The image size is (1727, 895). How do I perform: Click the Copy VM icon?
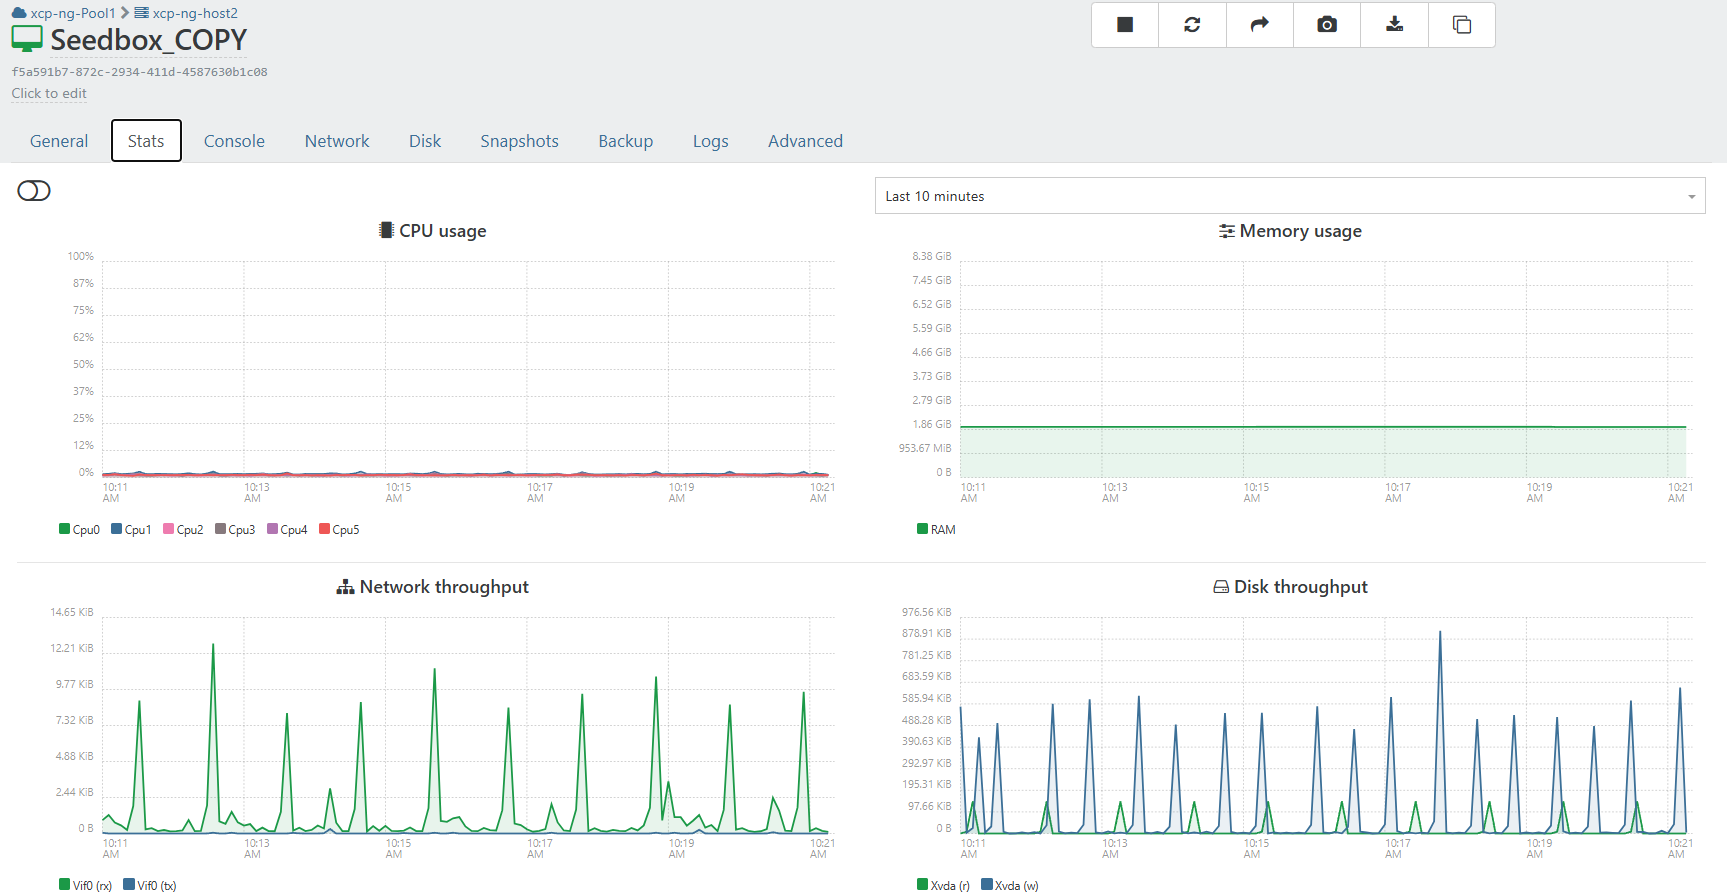[x=1461, y=25]
